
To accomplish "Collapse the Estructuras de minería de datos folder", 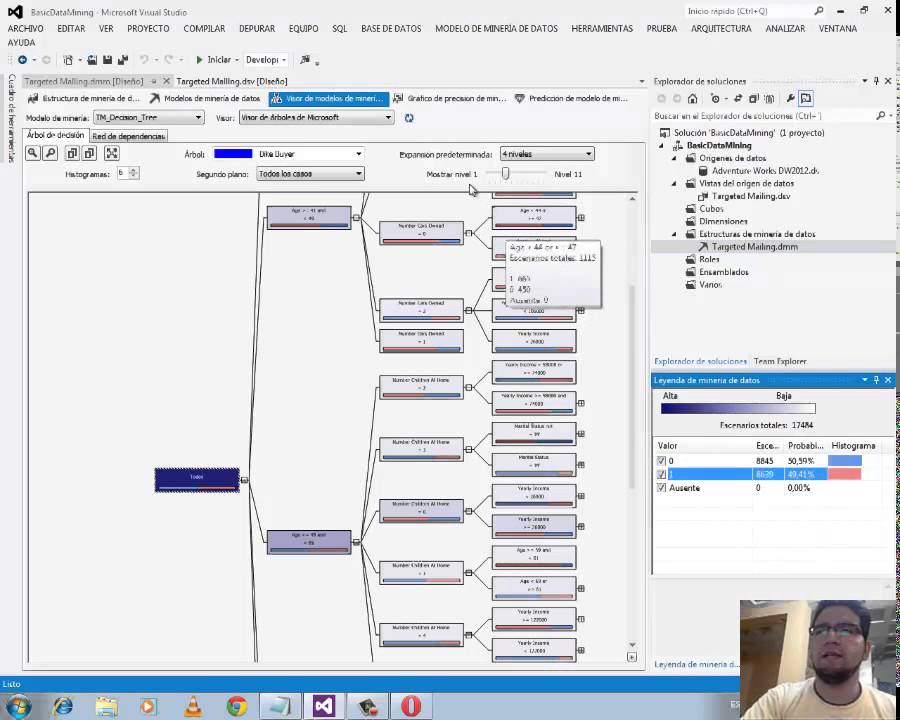I will coord(674,234).
